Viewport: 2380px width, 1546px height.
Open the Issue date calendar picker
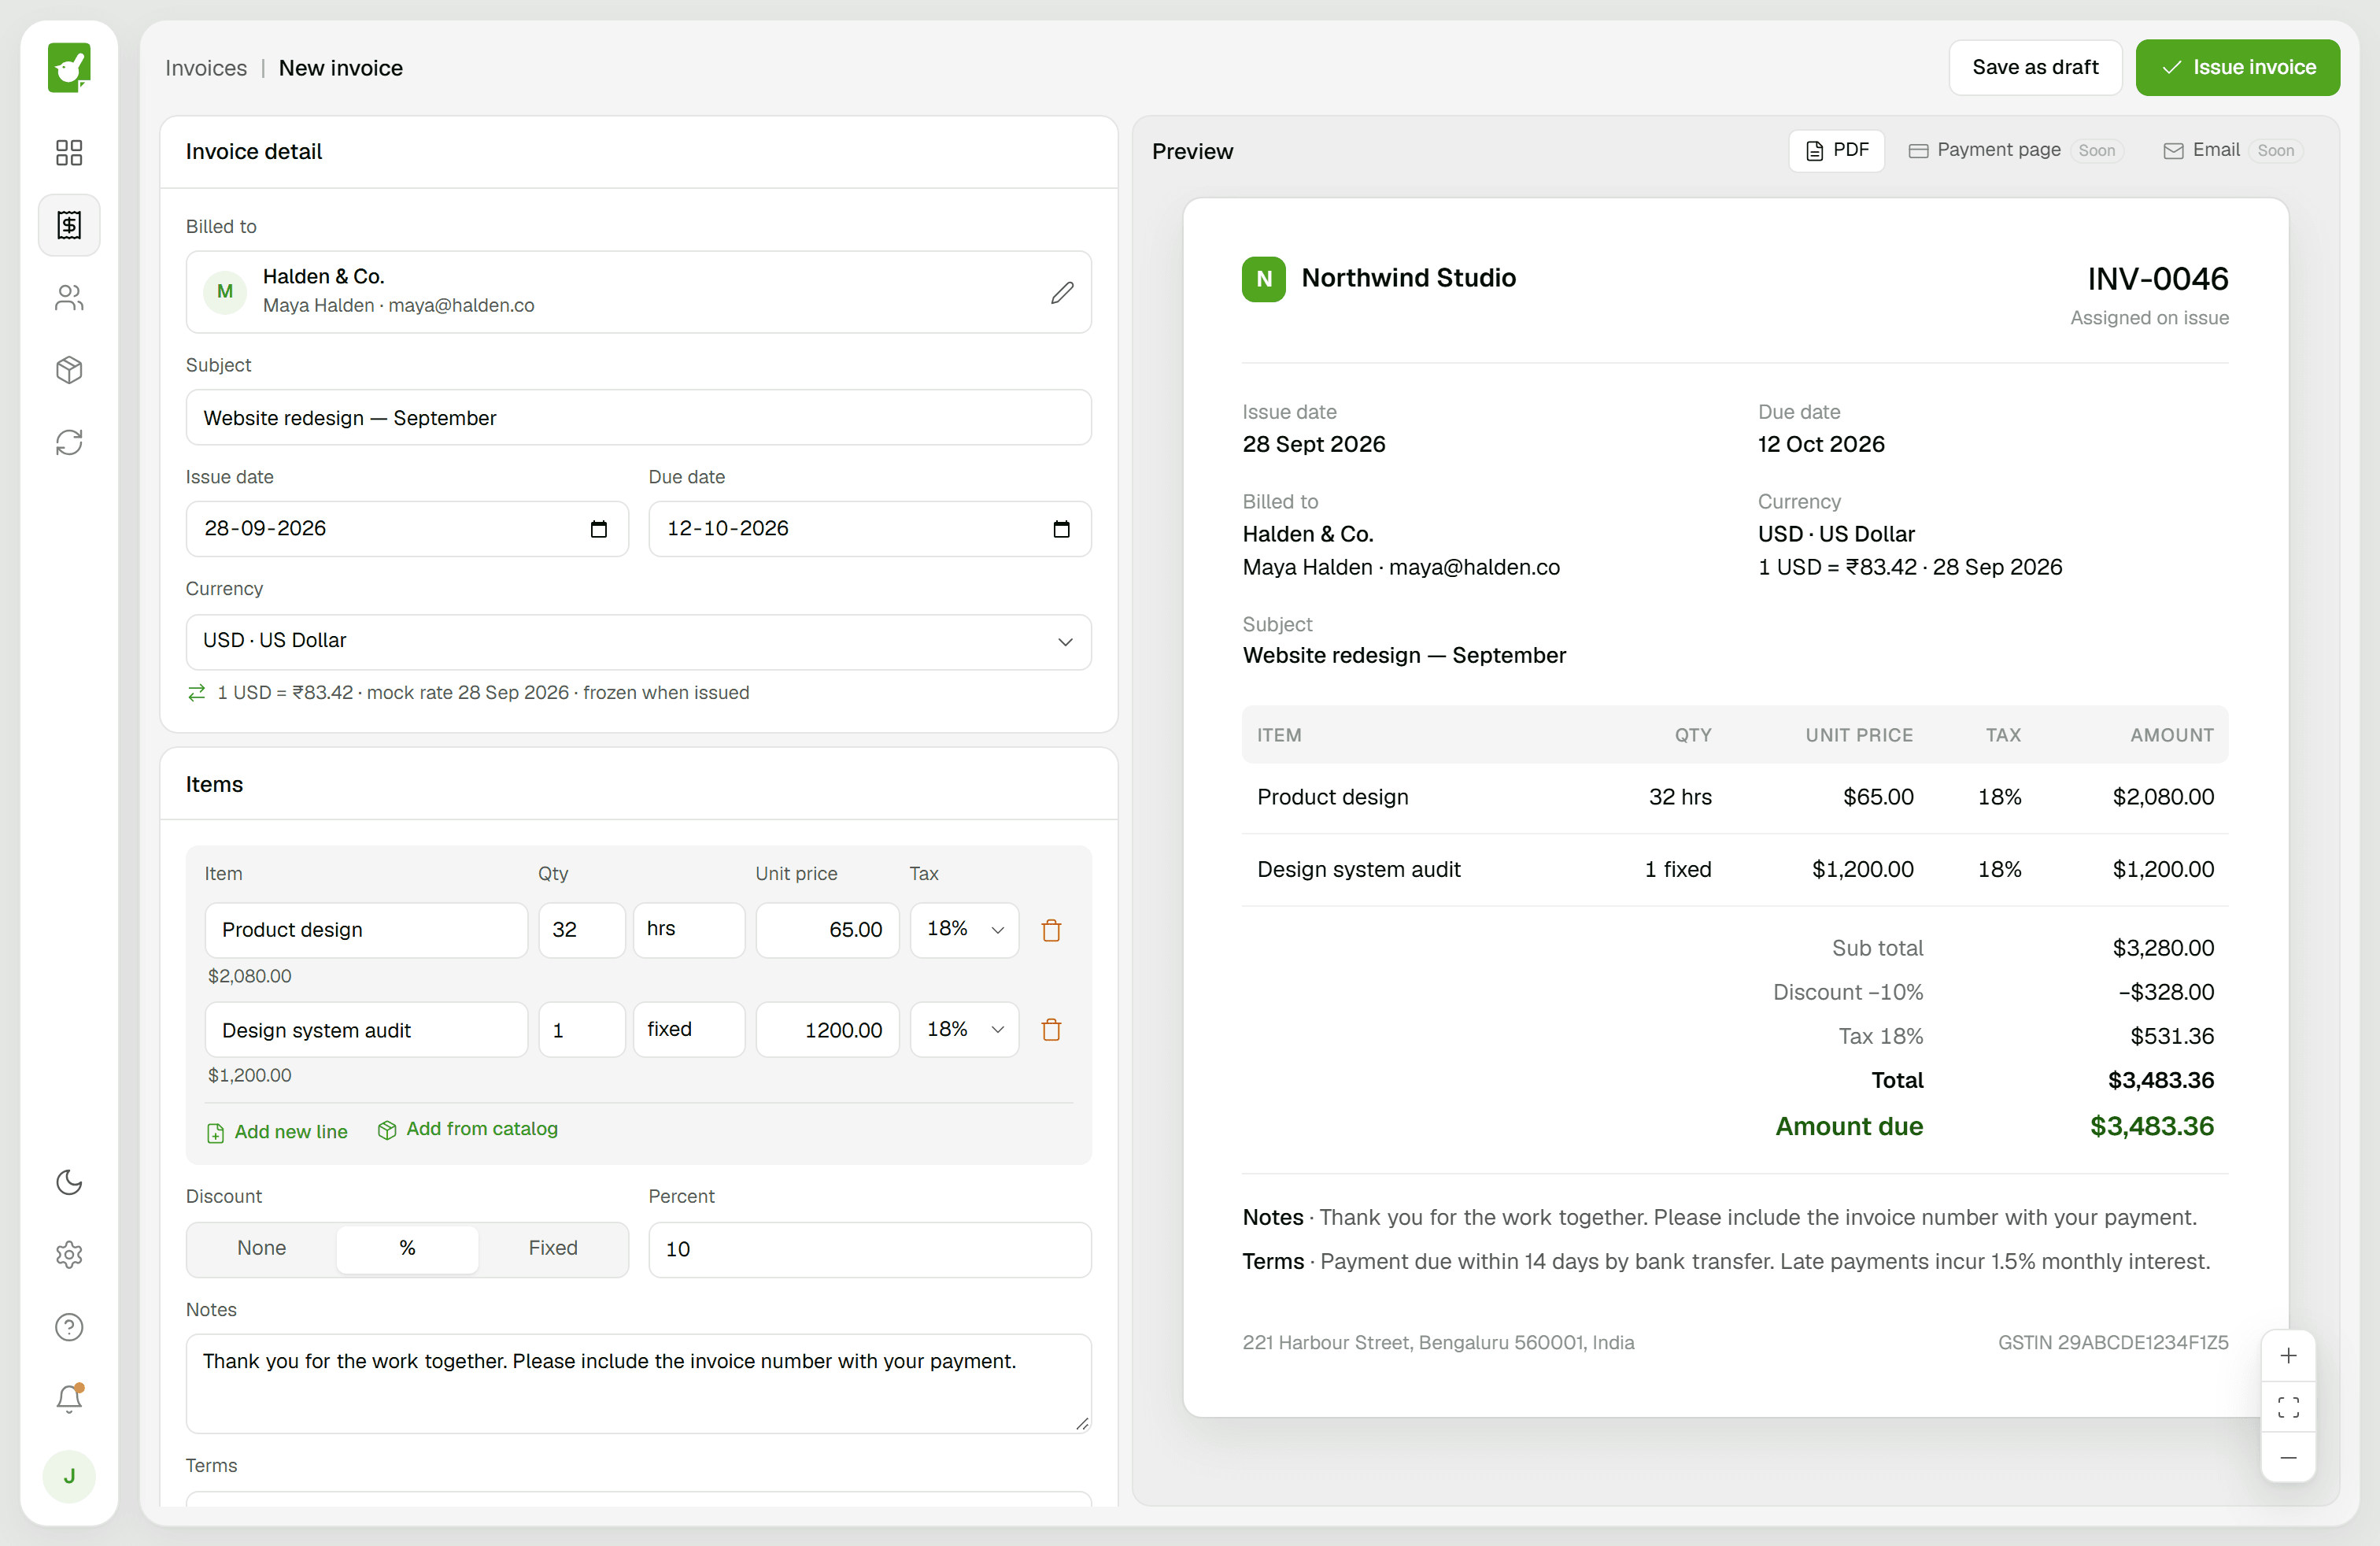point(598,528)
